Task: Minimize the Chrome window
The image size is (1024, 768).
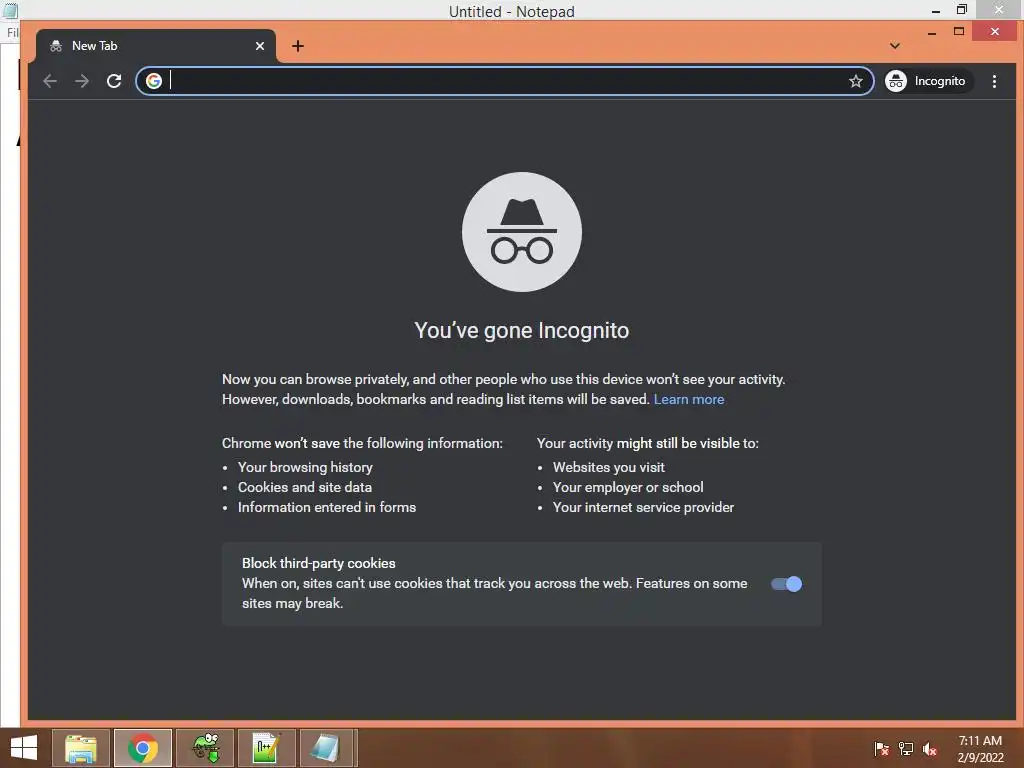Action: 932,32
